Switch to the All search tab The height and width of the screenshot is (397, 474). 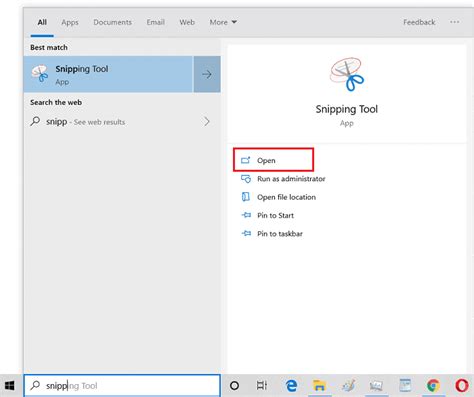[x=42, y=22]
